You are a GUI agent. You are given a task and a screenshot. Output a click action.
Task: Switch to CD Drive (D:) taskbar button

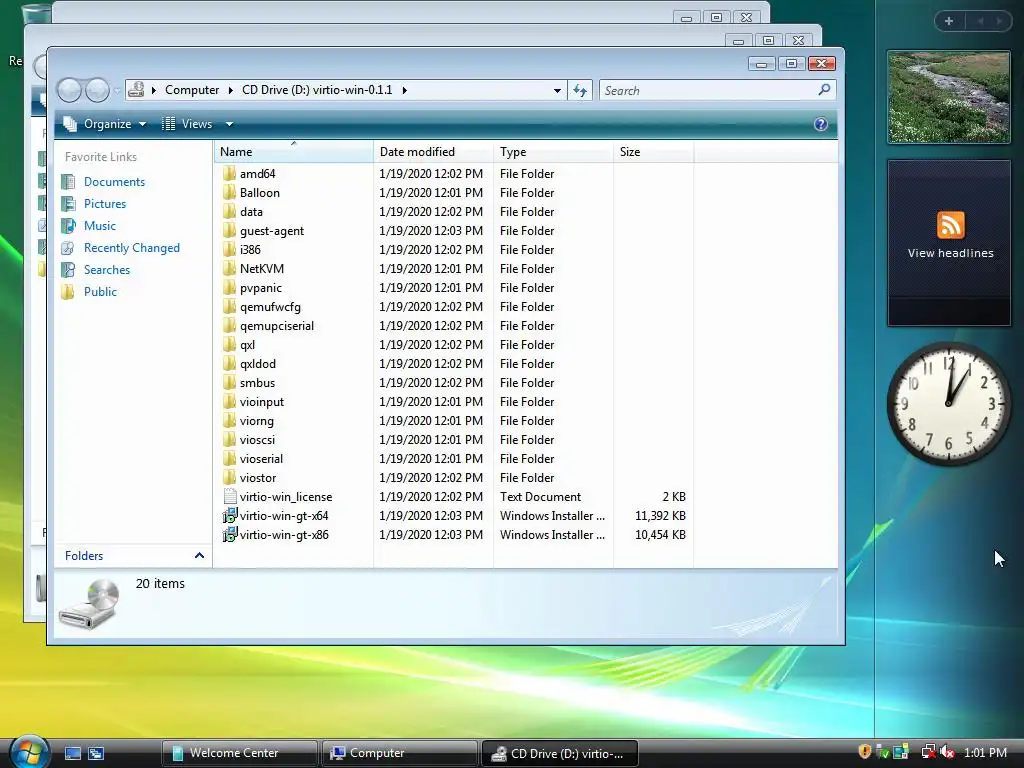pos(560,753)
